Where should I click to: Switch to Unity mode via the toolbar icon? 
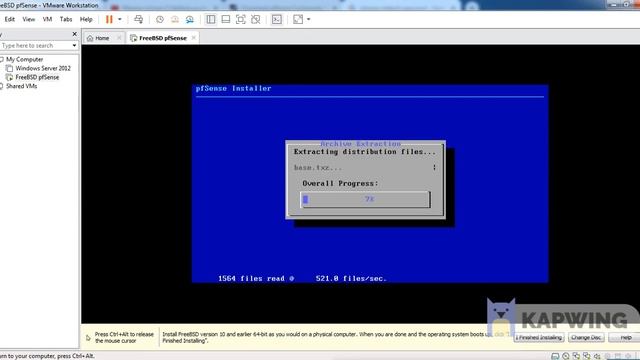(256, 19)
